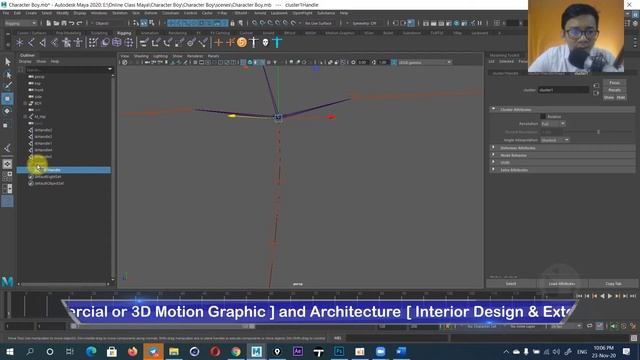Click play forward in playback controls

(610, 296)
